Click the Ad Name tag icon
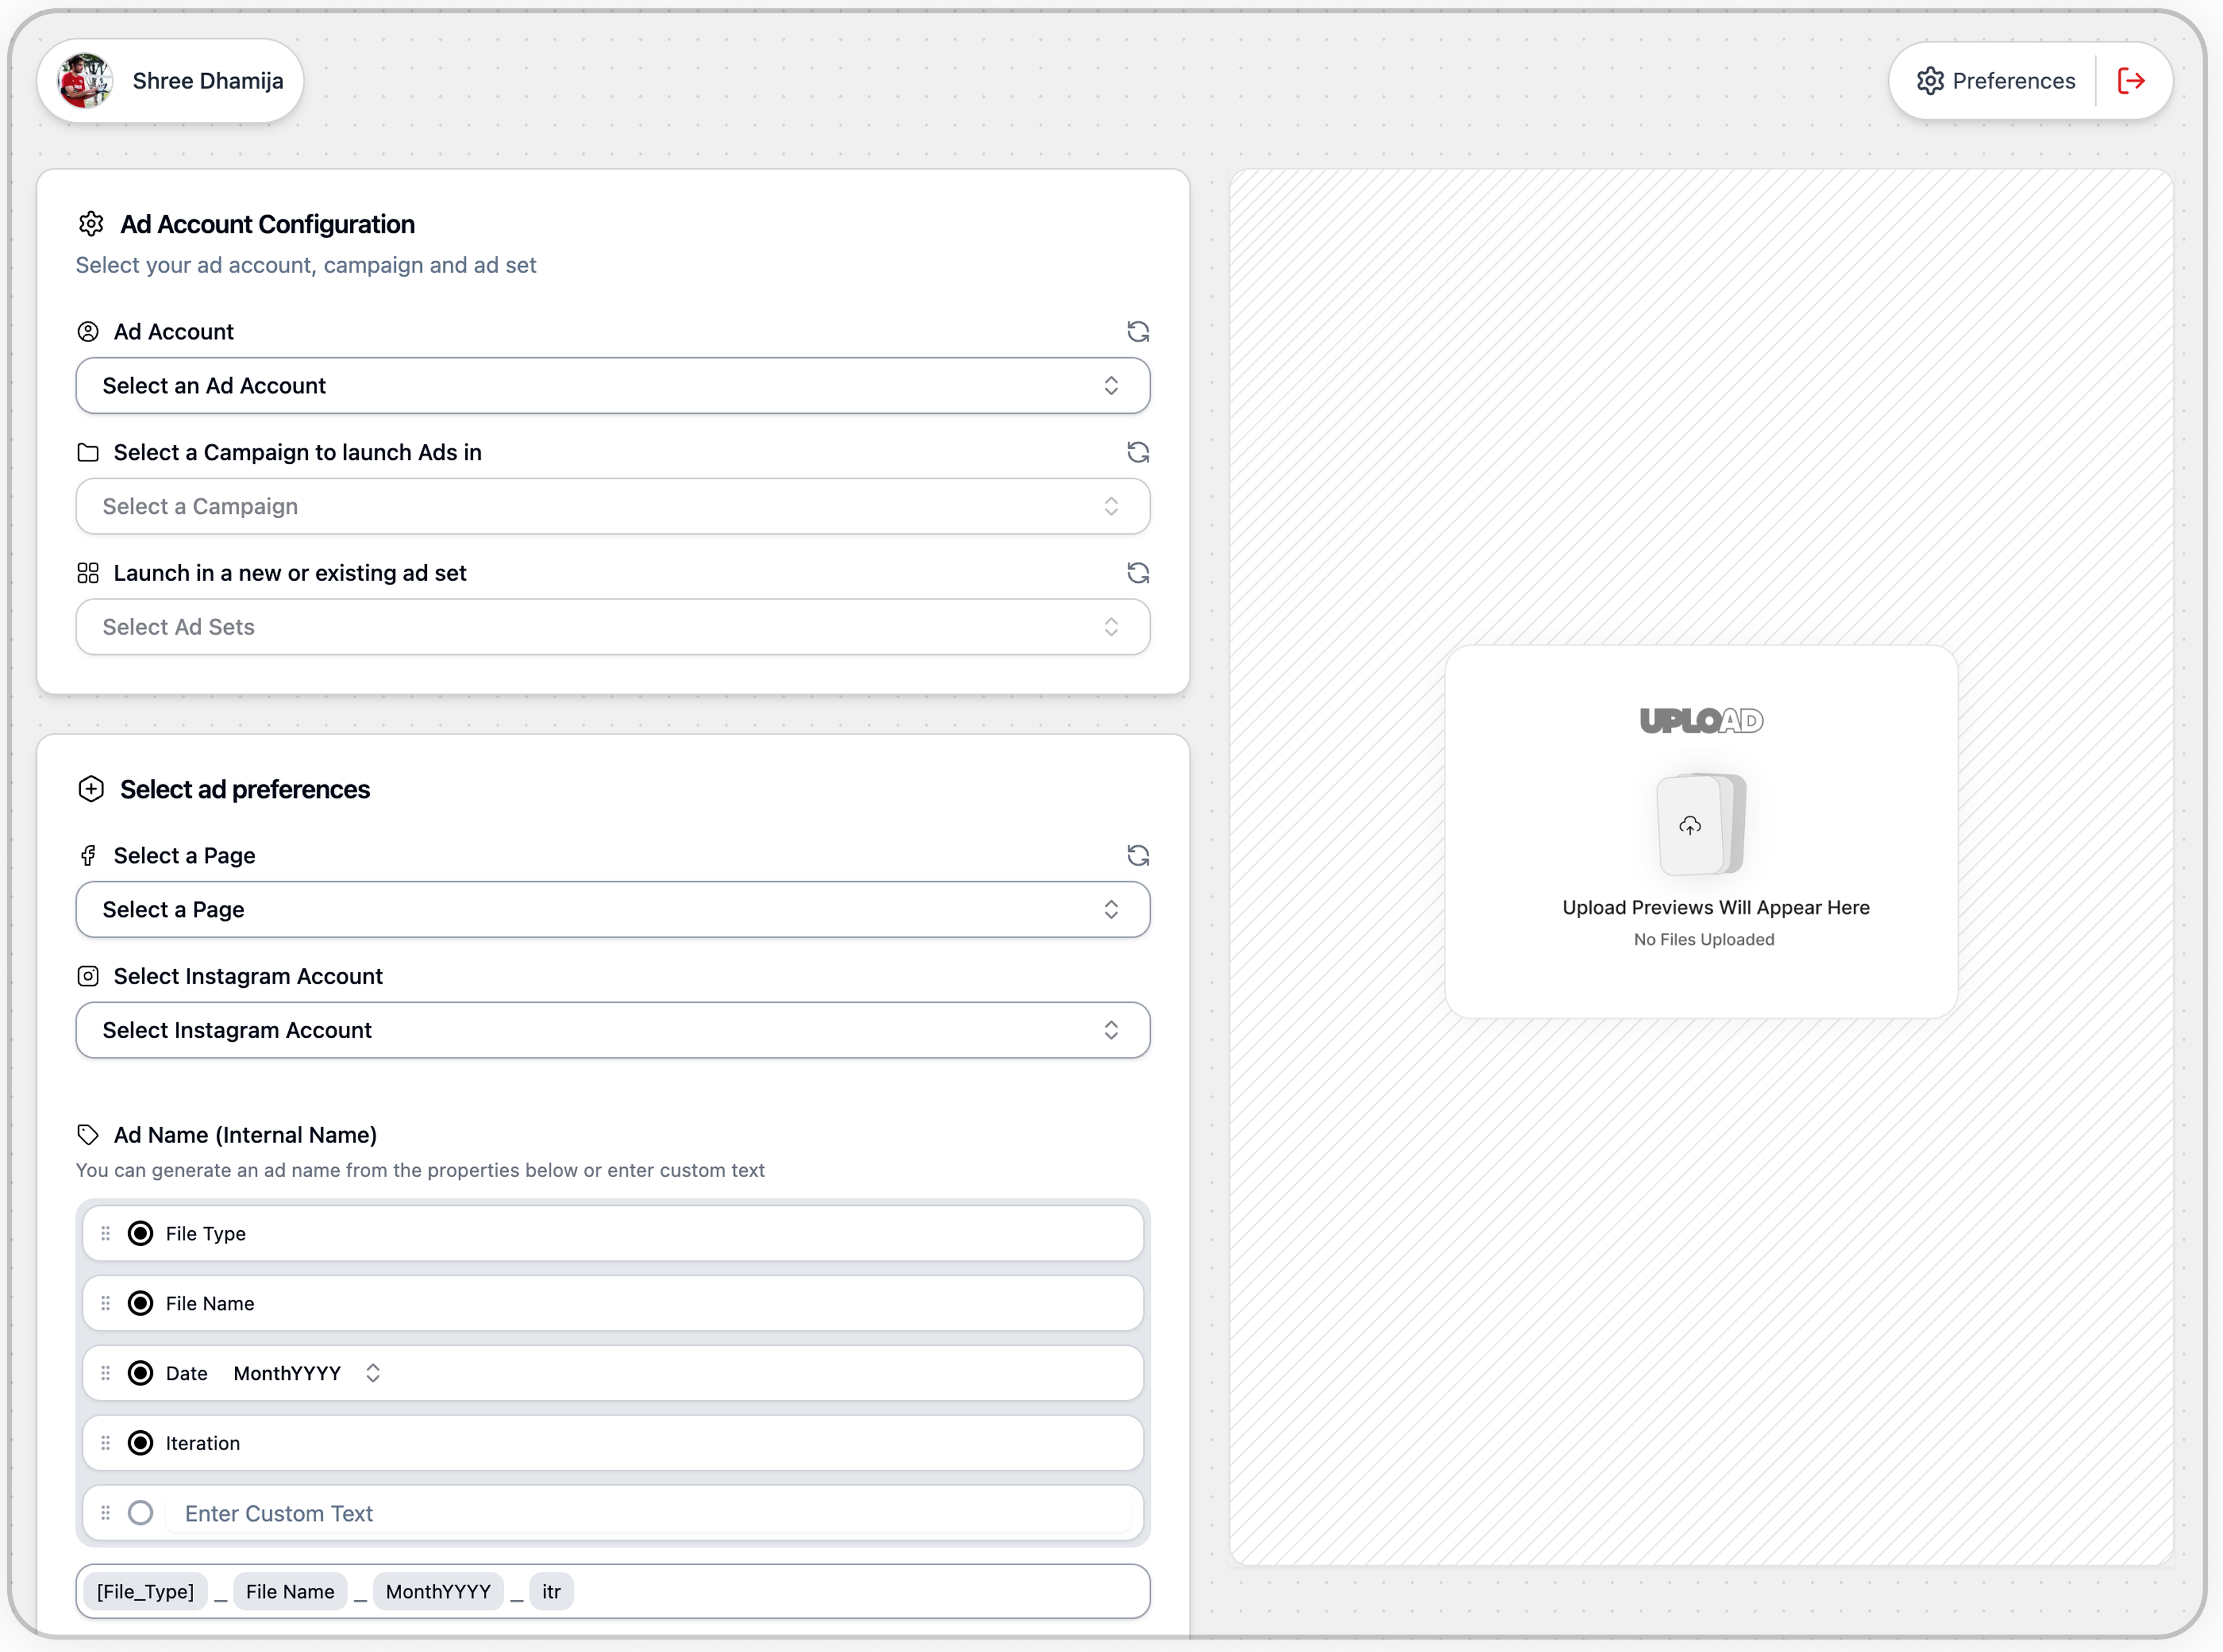Screen dimensions: 2223x1652 pos(88,1135)
